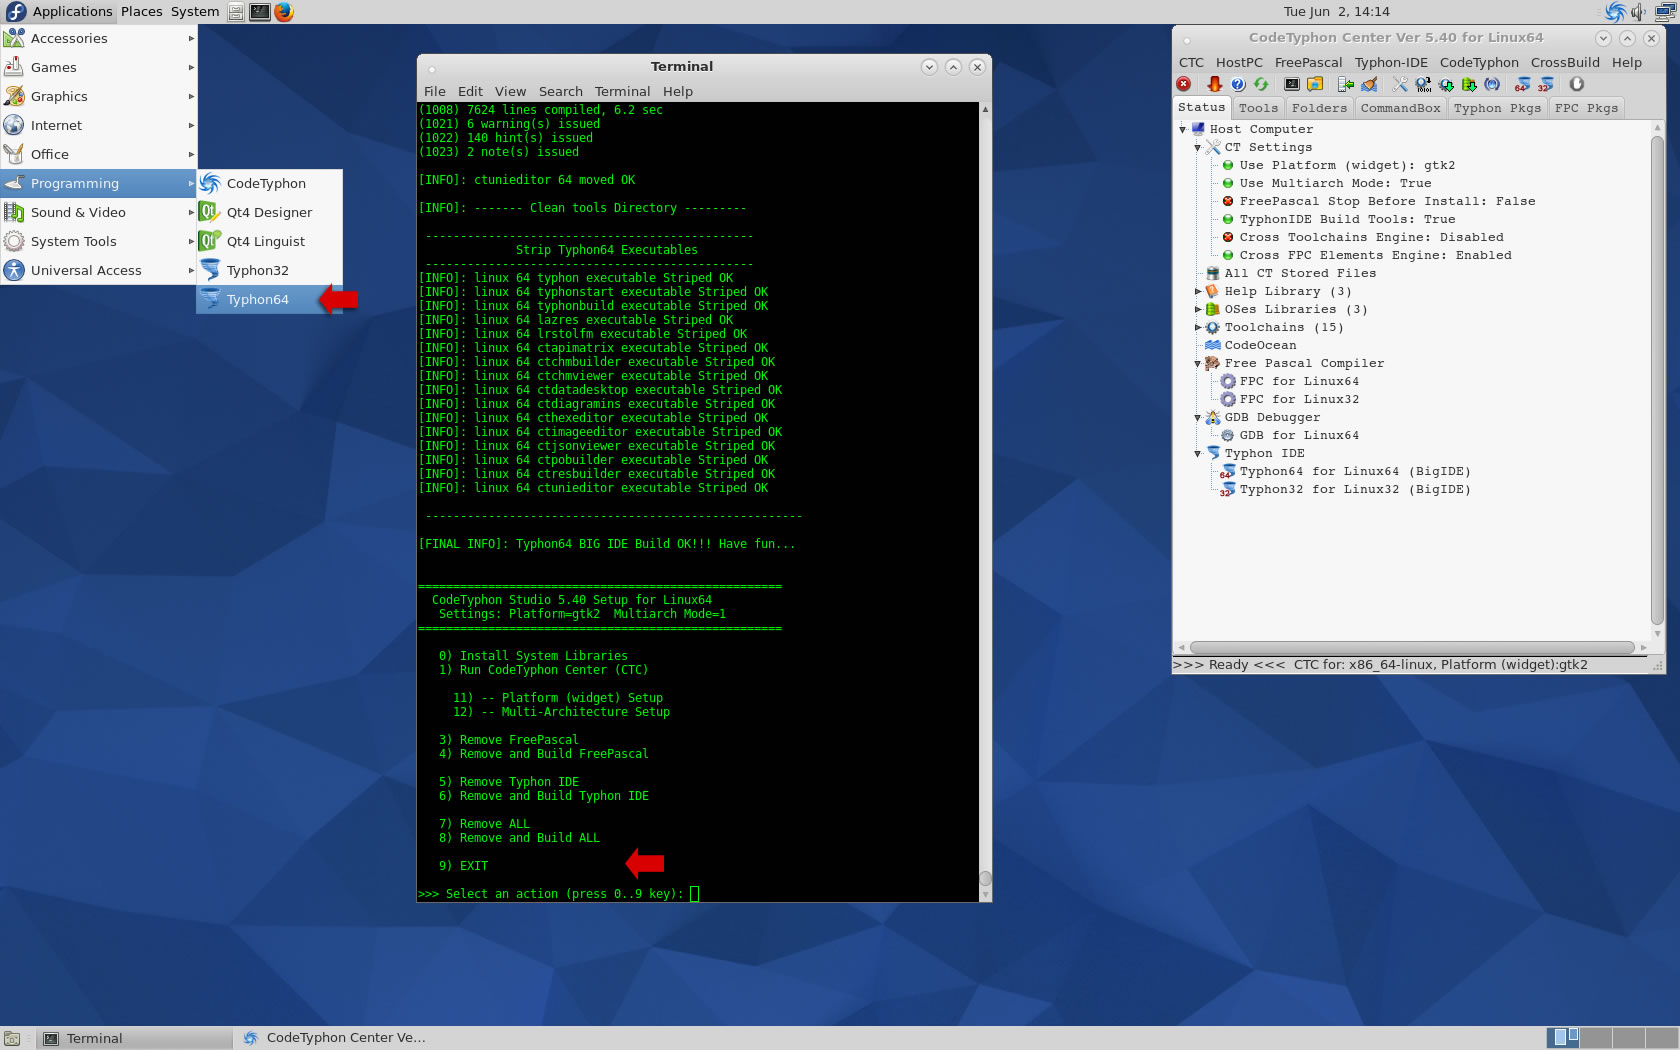Collapse the GDB Debugger node
This screenshot has width=1680, height=1050.
[x=1198, y=417]
